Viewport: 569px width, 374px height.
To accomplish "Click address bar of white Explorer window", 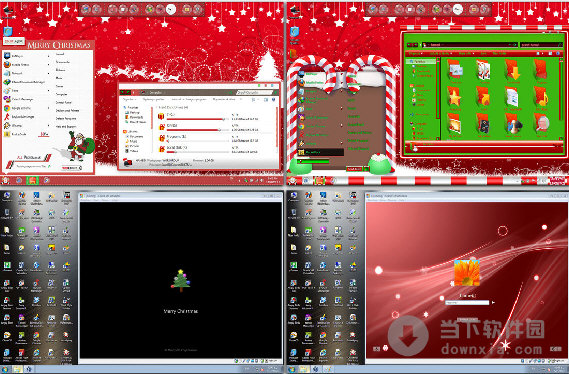I will (x=187, y=93).
